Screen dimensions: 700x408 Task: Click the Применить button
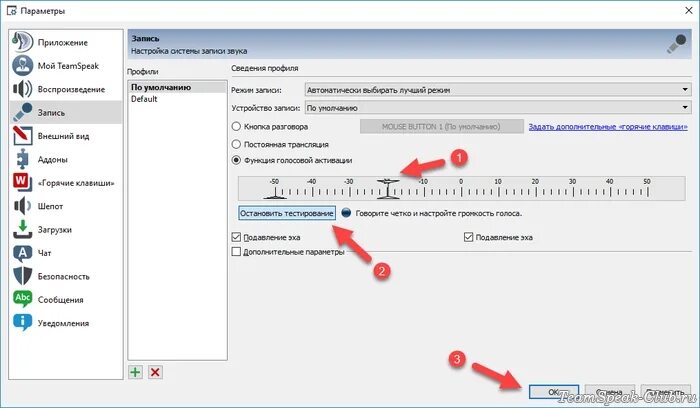pos(666,392)
